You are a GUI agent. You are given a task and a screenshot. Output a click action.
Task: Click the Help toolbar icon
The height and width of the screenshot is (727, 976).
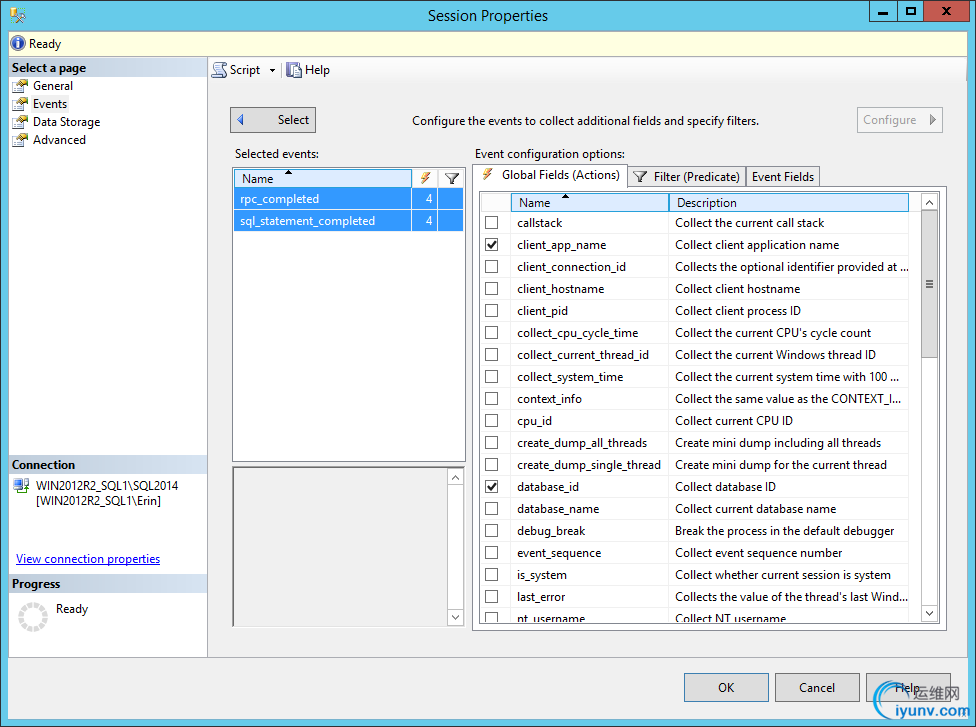294,70
